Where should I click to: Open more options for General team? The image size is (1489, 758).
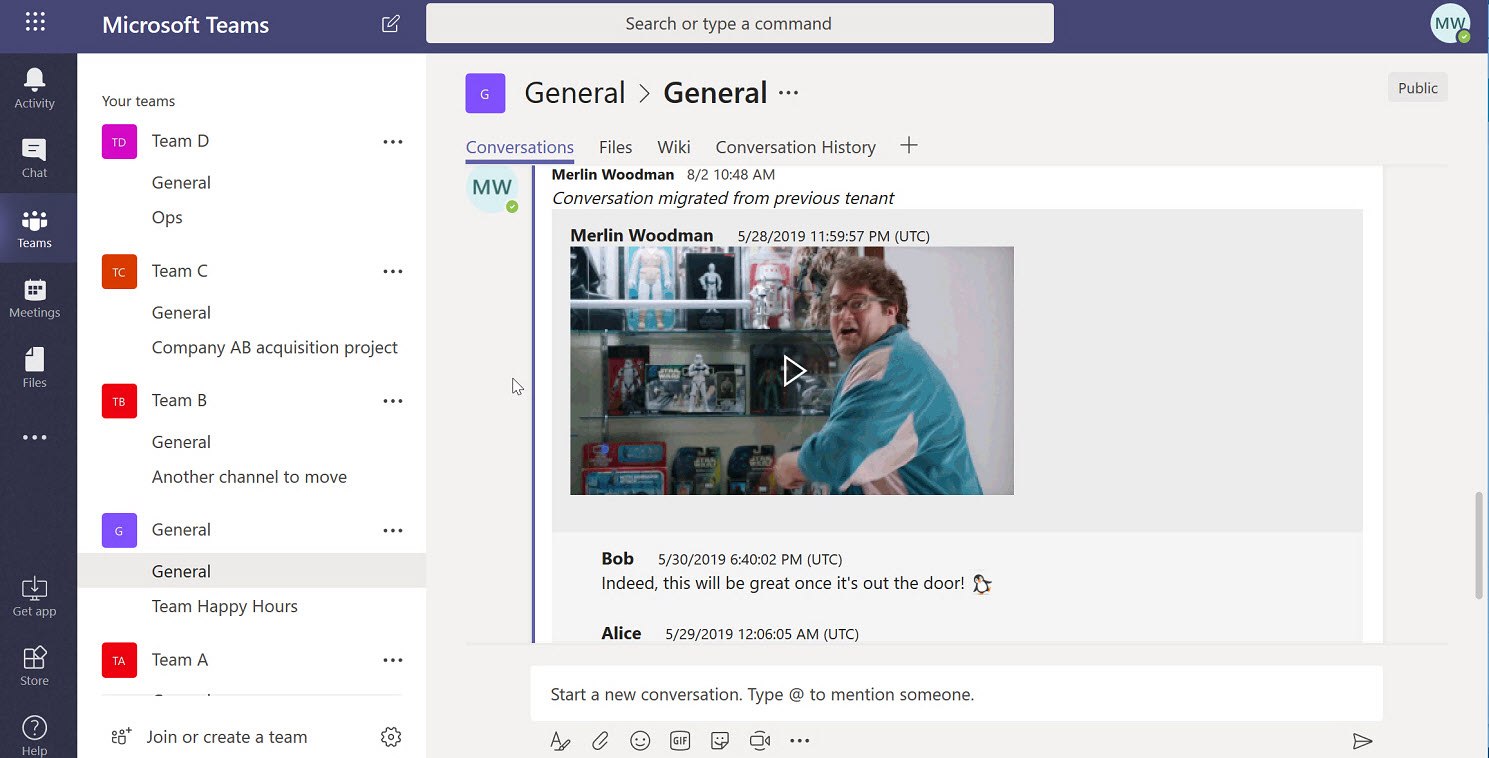(x=393, y=531)
